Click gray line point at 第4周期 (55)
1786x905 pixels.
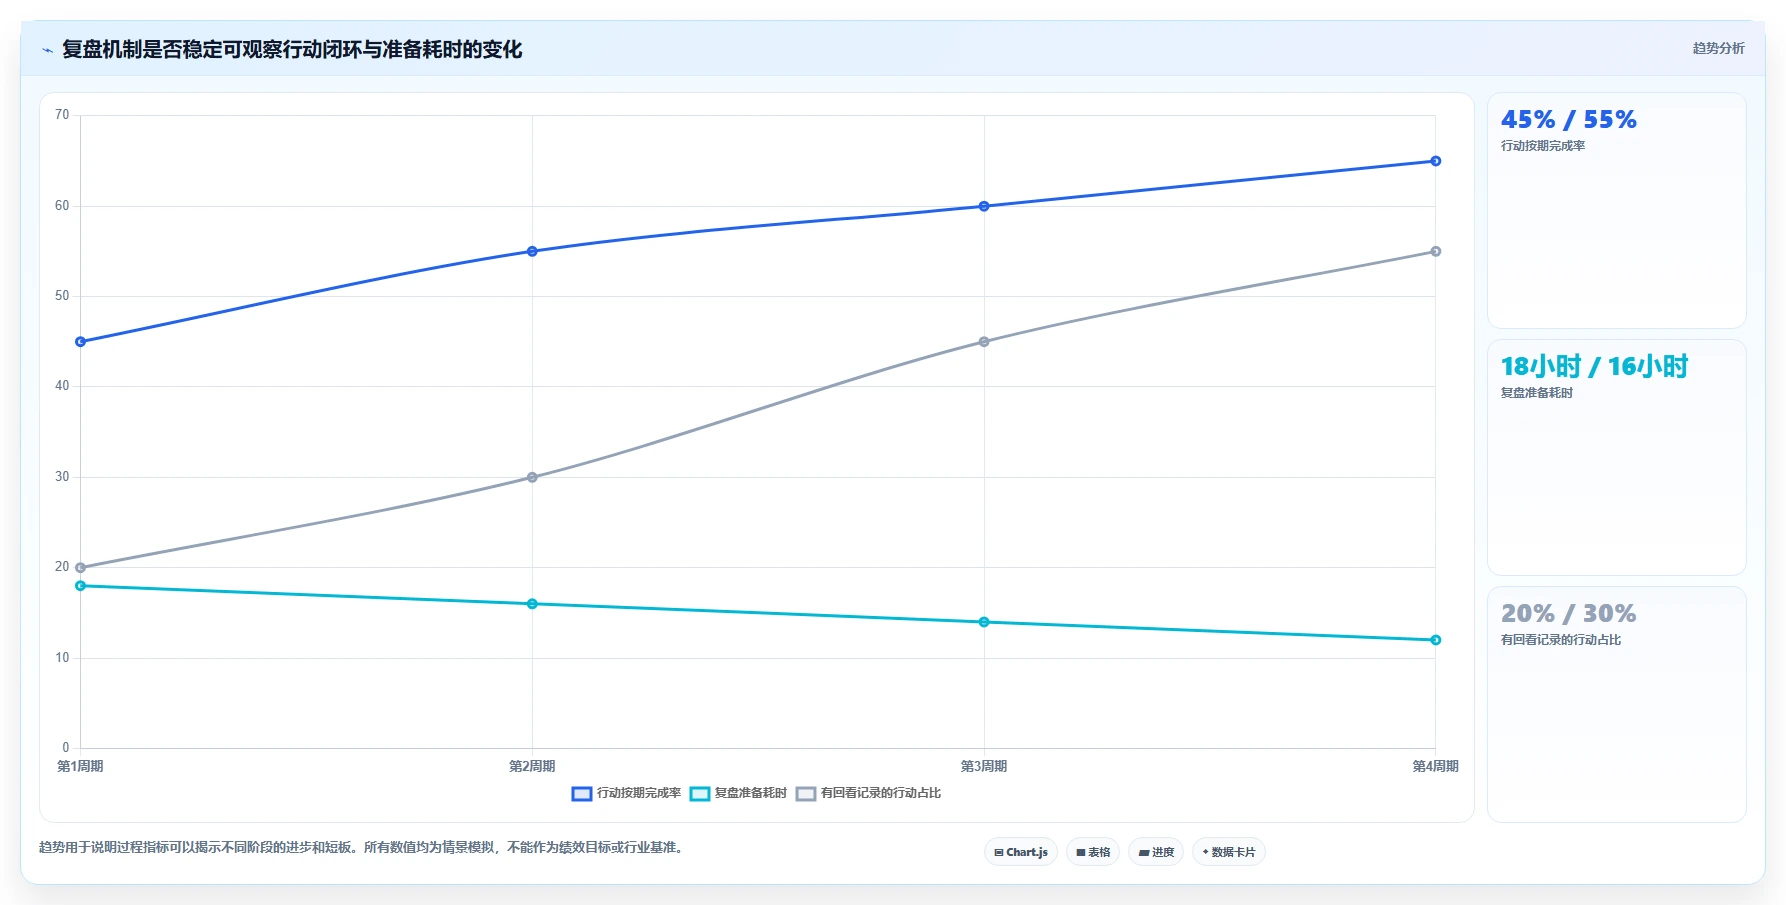point(1436,251)
